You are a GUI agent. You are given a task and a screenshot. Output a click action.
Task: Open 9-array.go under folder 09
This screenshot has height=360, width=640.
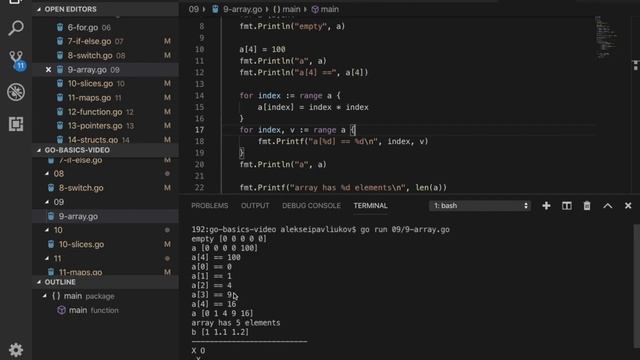click(x=105, y=216)
